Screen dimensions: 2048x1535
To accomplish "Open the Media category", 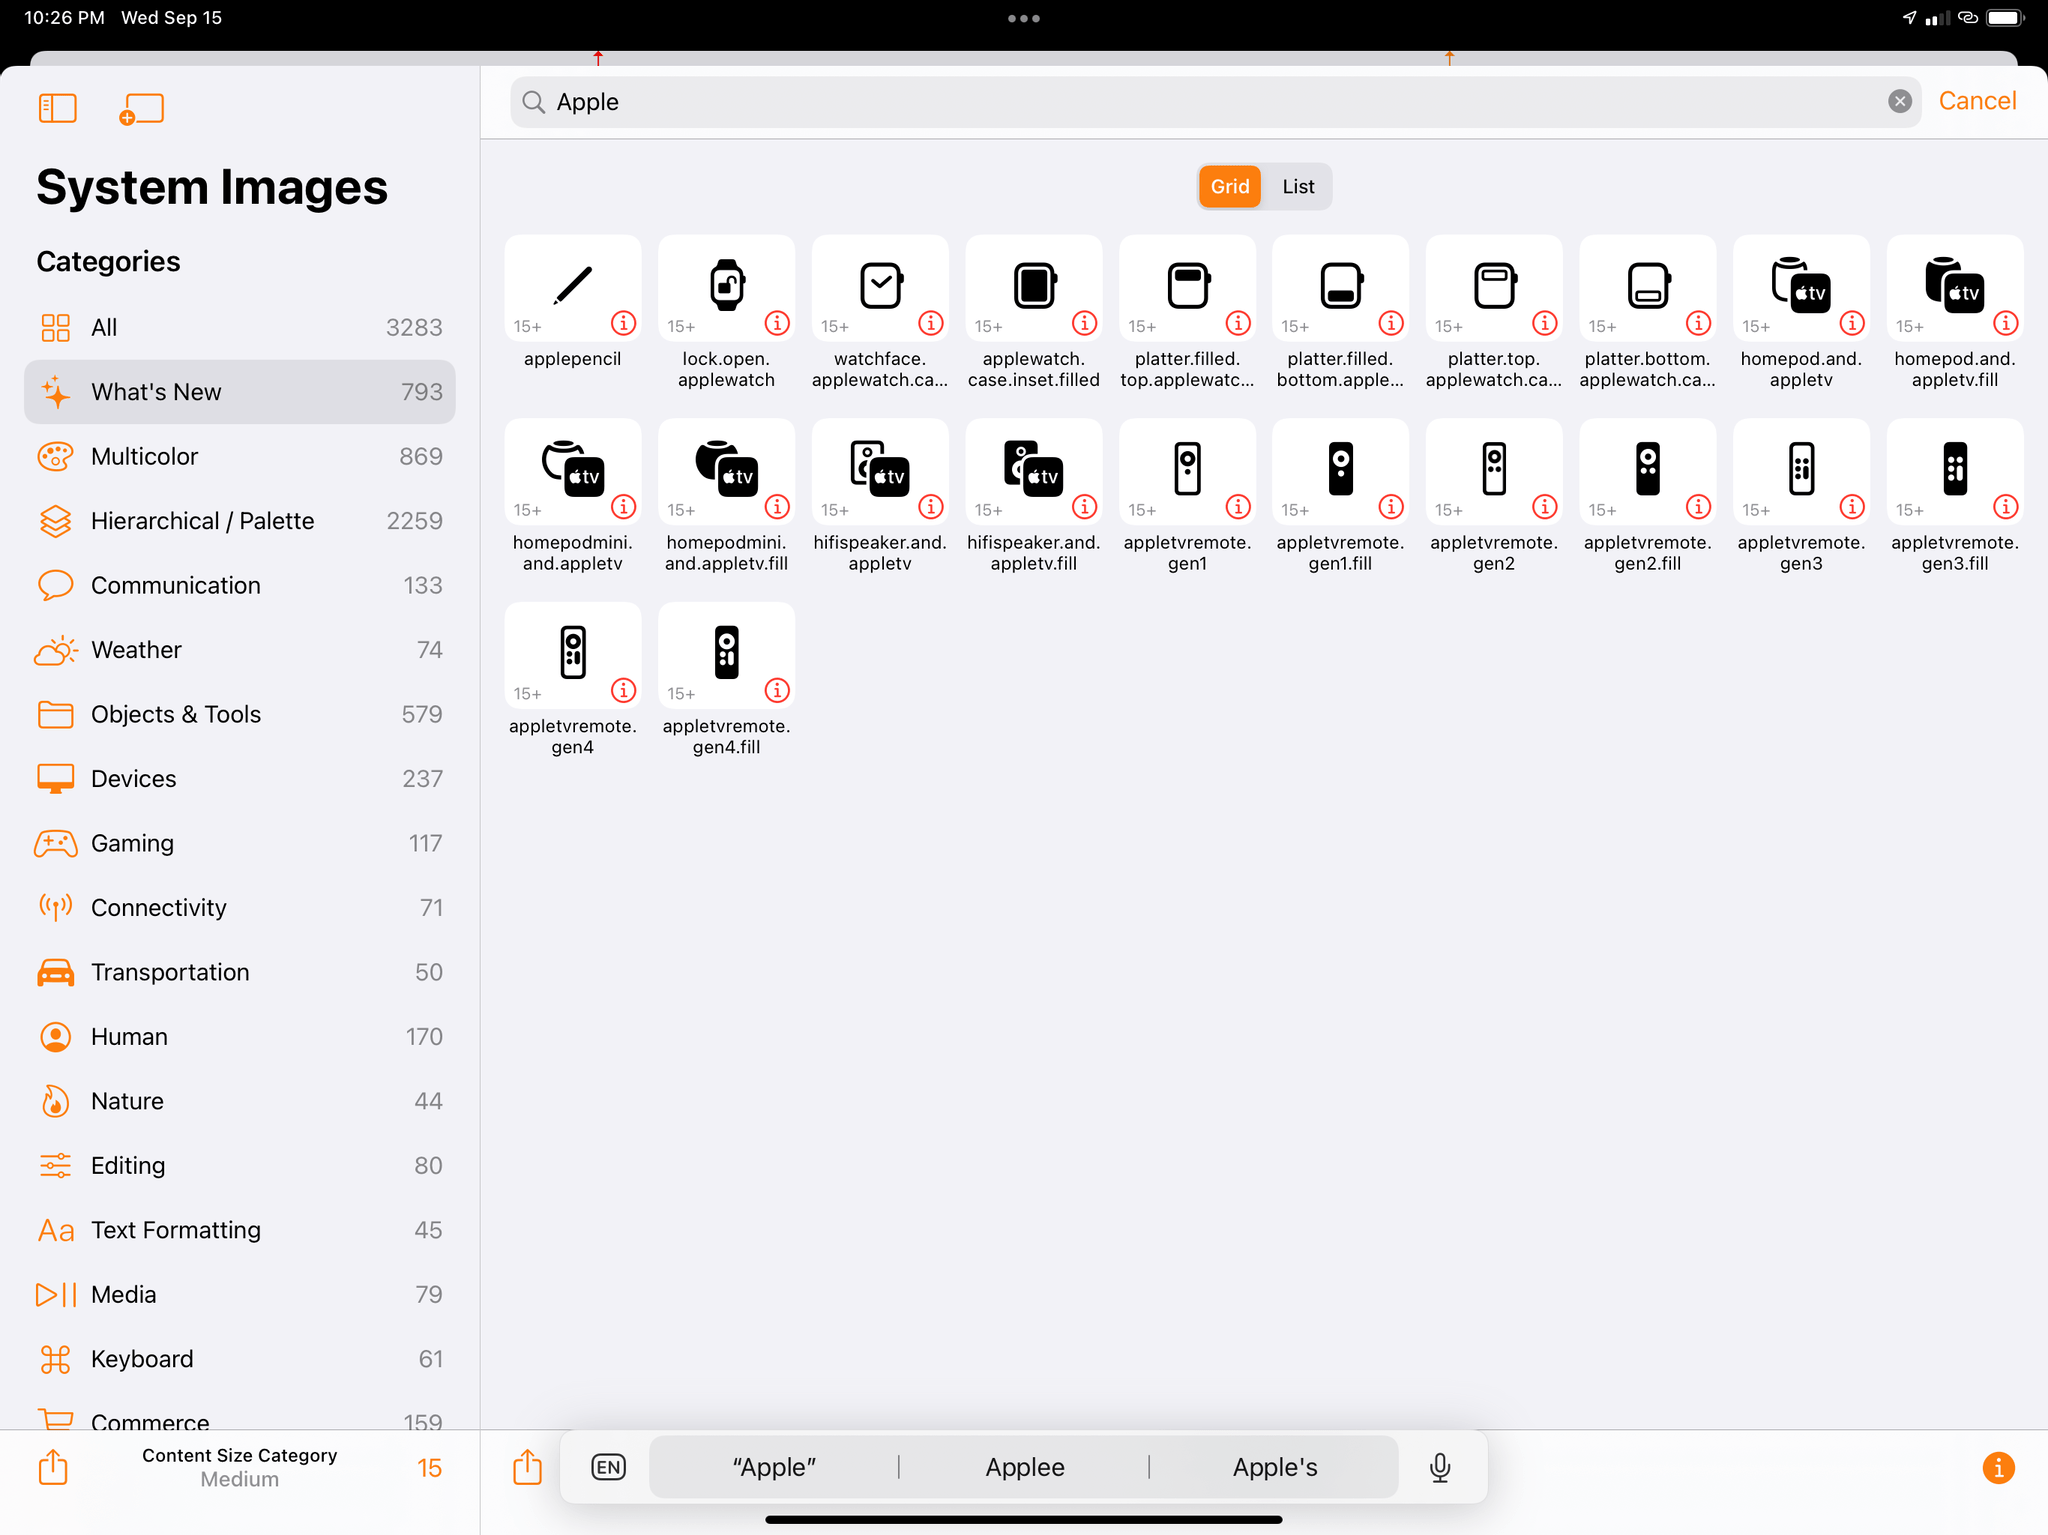I will tap(240, 1295).
